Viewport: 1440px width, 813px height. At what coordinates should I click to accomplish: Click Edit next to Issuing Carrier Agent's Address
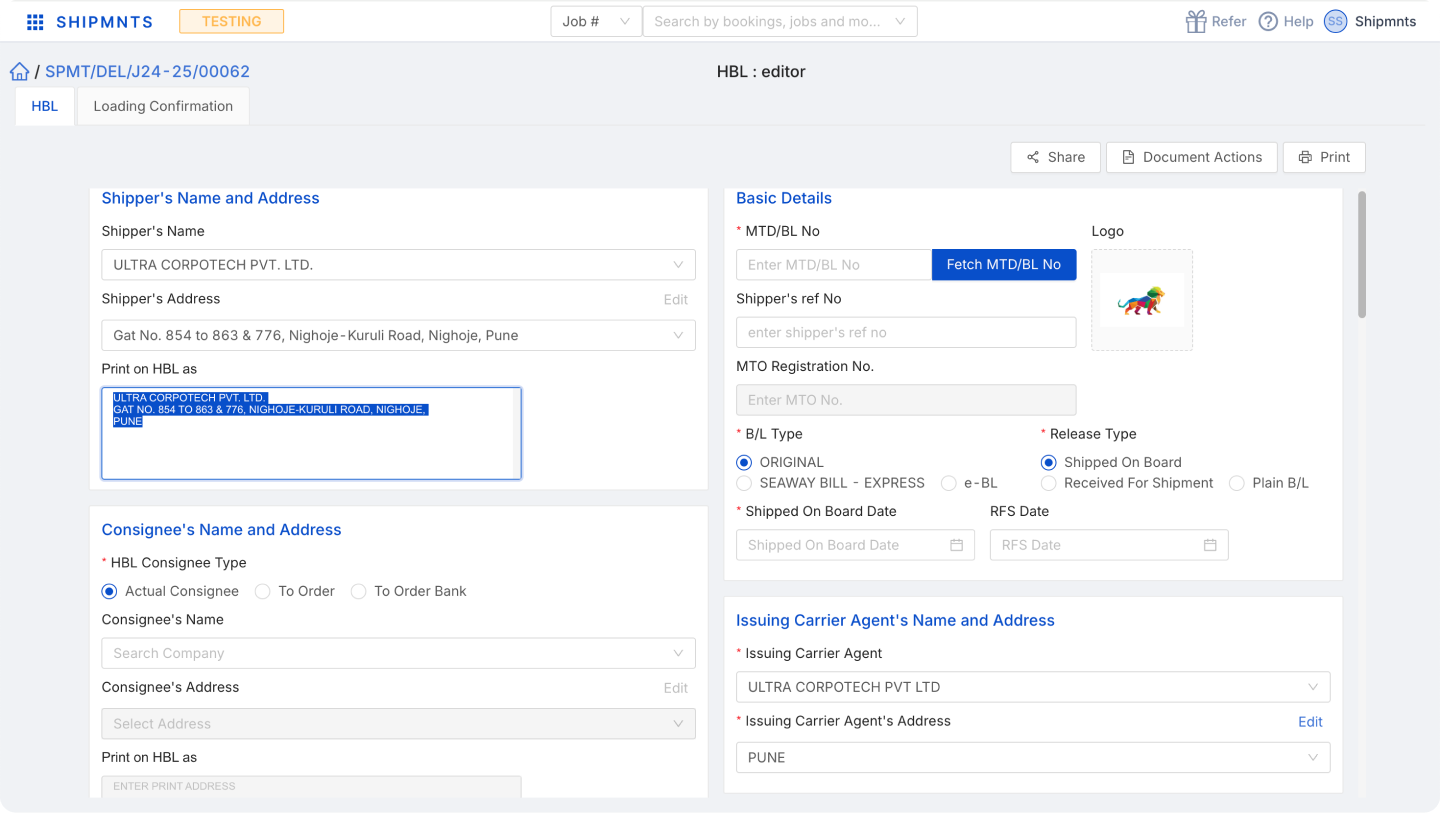(x=1310, y=722)
